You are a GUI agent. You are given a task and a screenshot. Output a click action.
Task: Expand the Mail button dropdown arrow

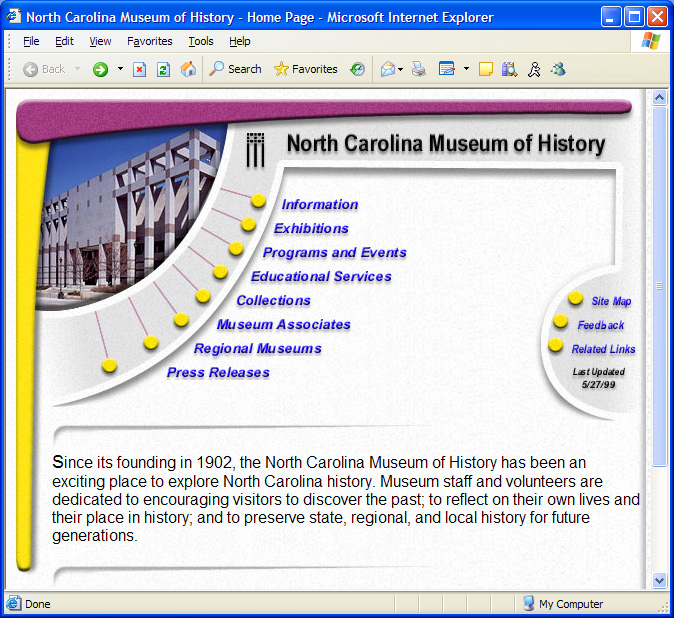click(x=401, y=69)
